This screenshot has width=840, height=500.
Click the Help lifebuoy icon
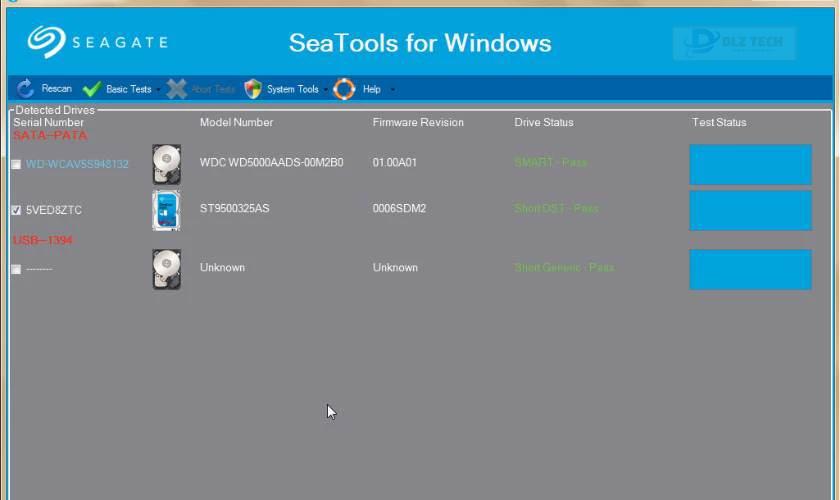[x=344, y=89]
